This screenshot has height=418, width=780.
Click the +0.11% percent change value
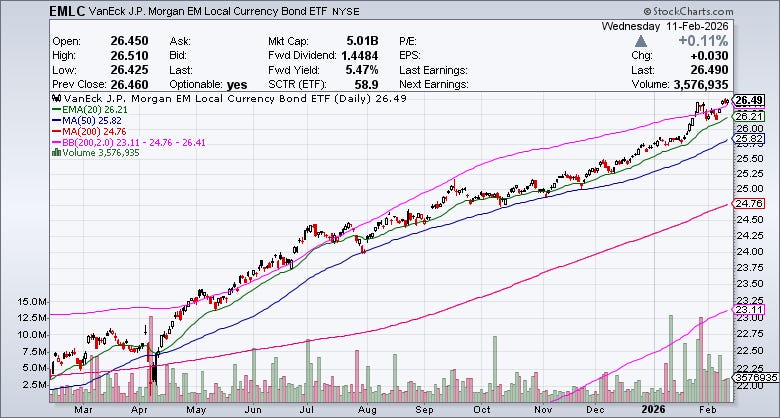coord(703,41)
